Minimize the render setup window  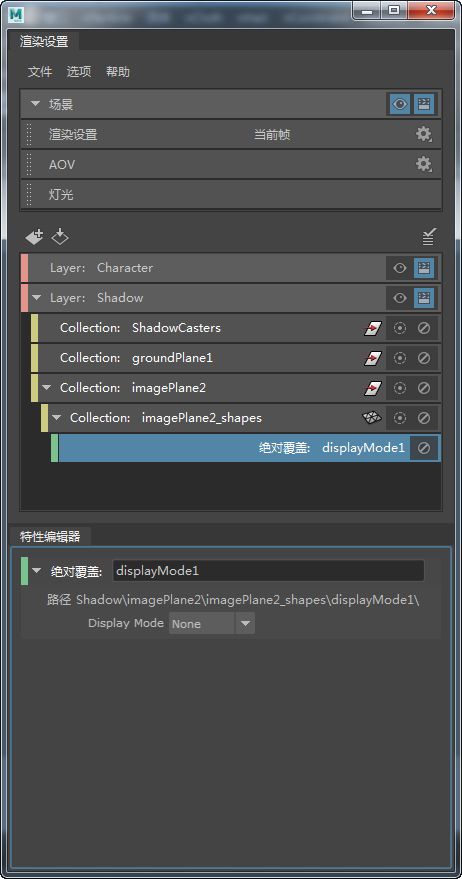368,10
